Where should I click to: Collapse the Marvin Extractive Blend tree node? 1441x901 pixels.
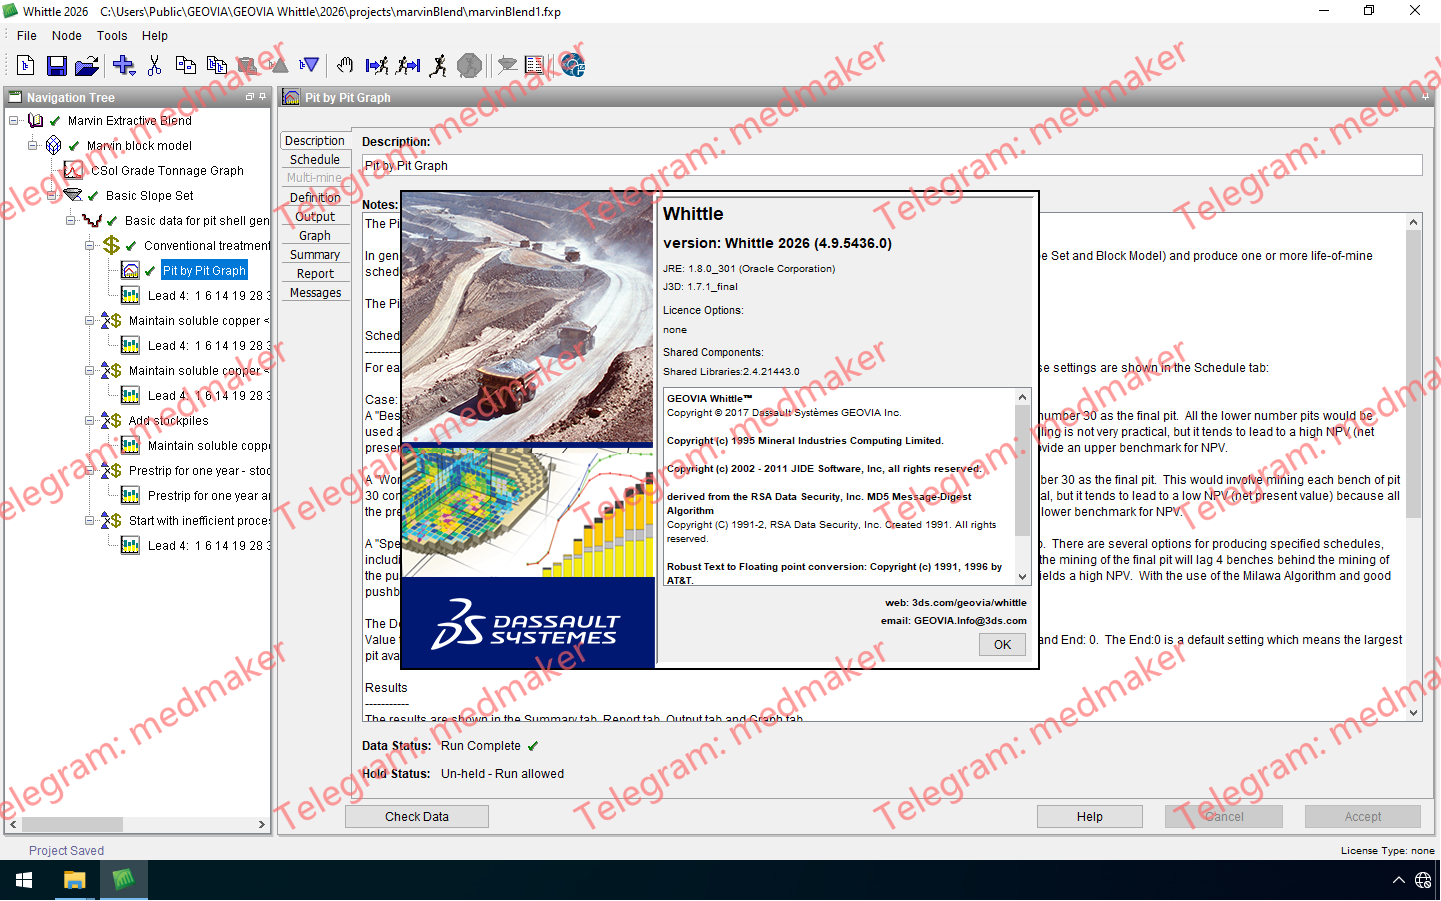[13, 121]
